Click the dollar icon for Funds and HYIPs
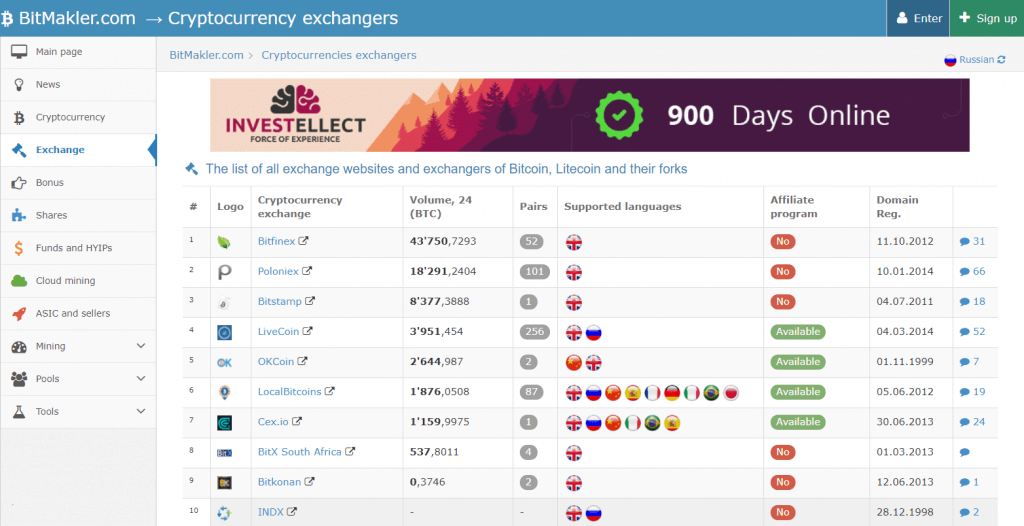The image size is (1024, 526). [x=19, y=248]
